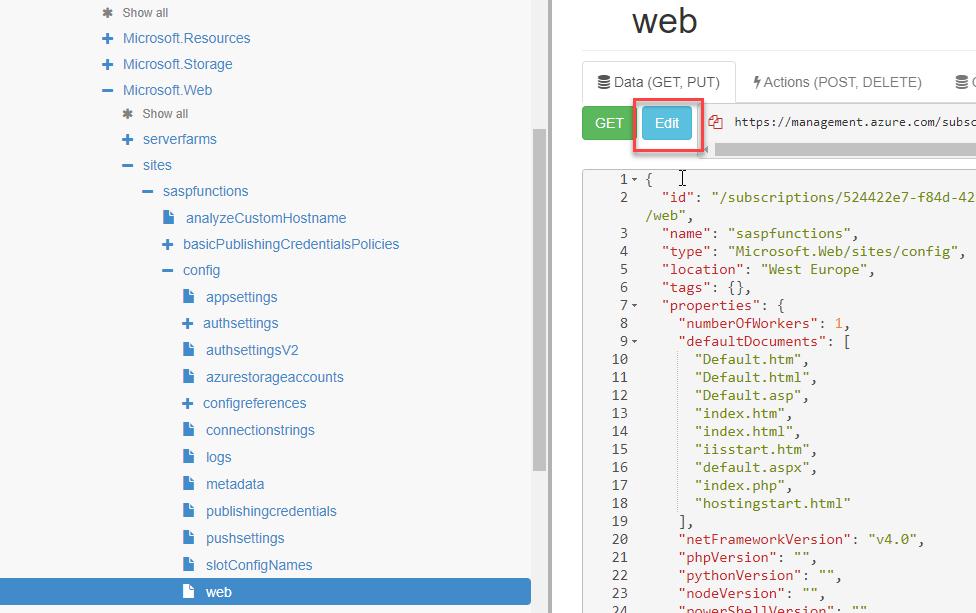The width and height of the screenshot is (976, 613).
Task: Open publishingcredentials item
Action: (271, 512)
